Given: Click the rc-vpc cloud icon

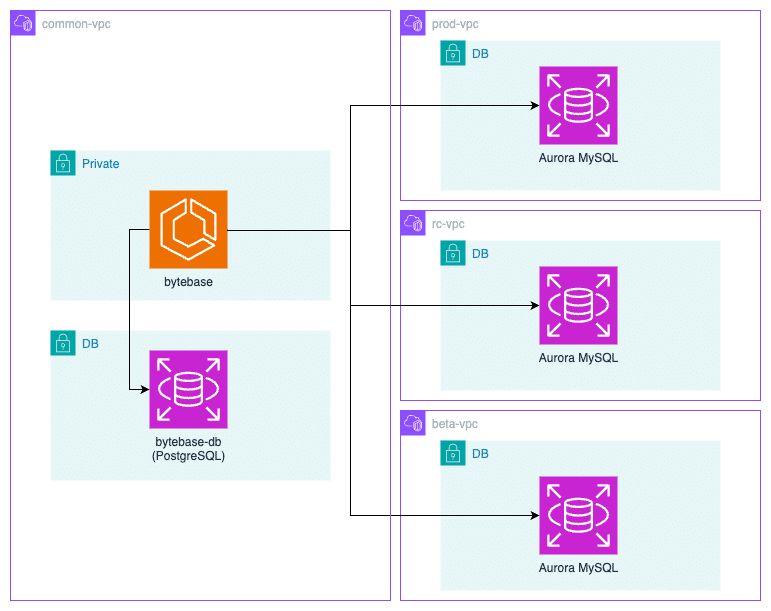Looking at the screenshot, I should click(413, 223).
